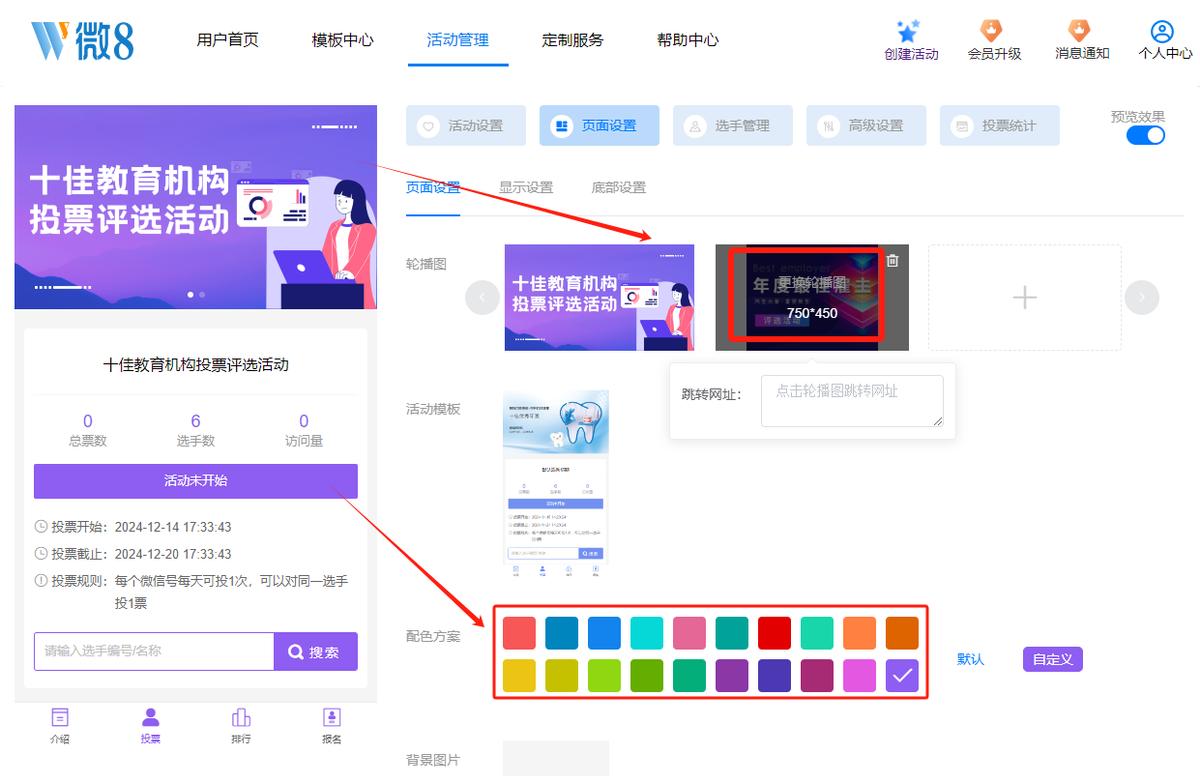
Task: Click the 默认 color scheme link
Action: click(x=971, y=659)
